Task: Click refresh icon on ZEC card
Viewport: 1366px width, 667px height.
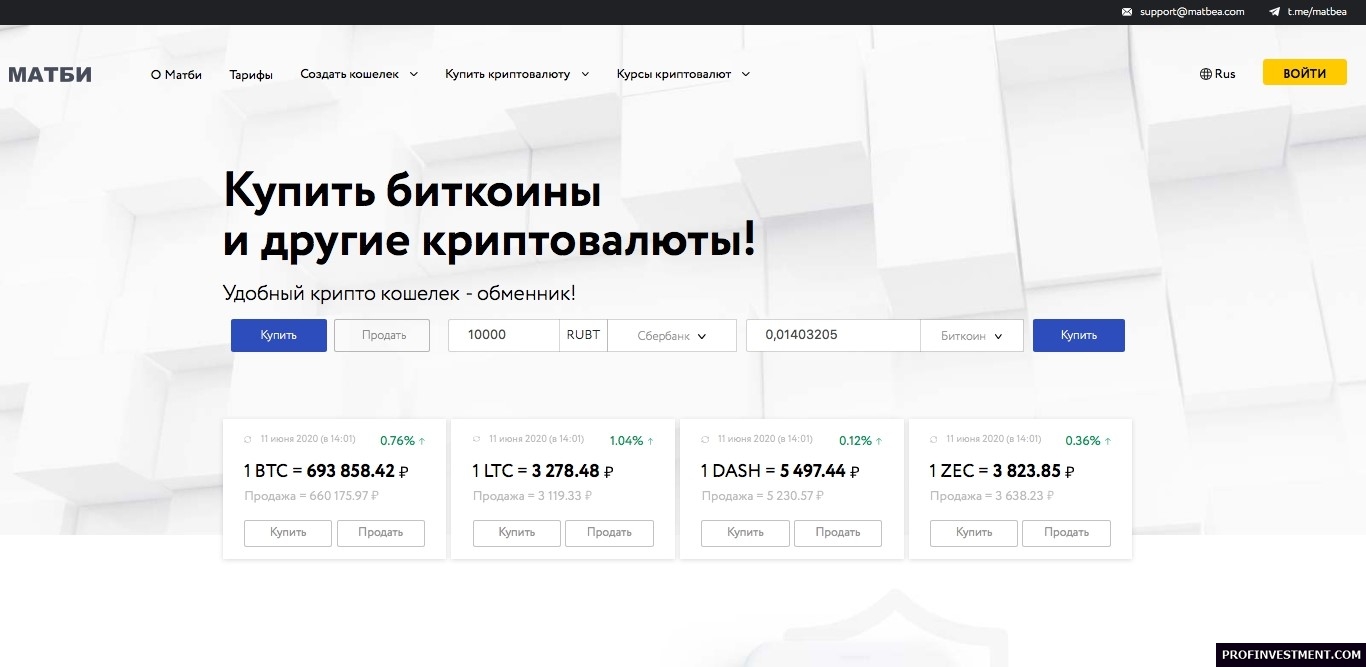Action: [x=934, y=439]
